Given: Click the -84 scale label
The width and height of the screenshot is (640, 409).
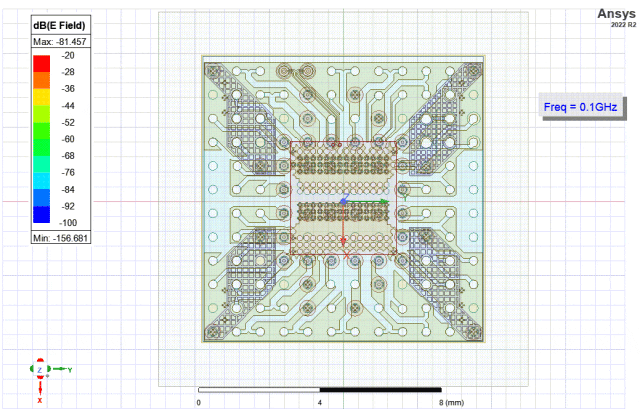Looking at the screenshot, I should point(68,189).
